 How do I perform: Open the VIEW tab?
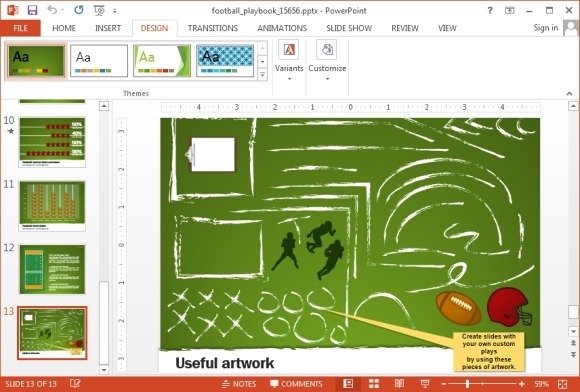point(447,28)
